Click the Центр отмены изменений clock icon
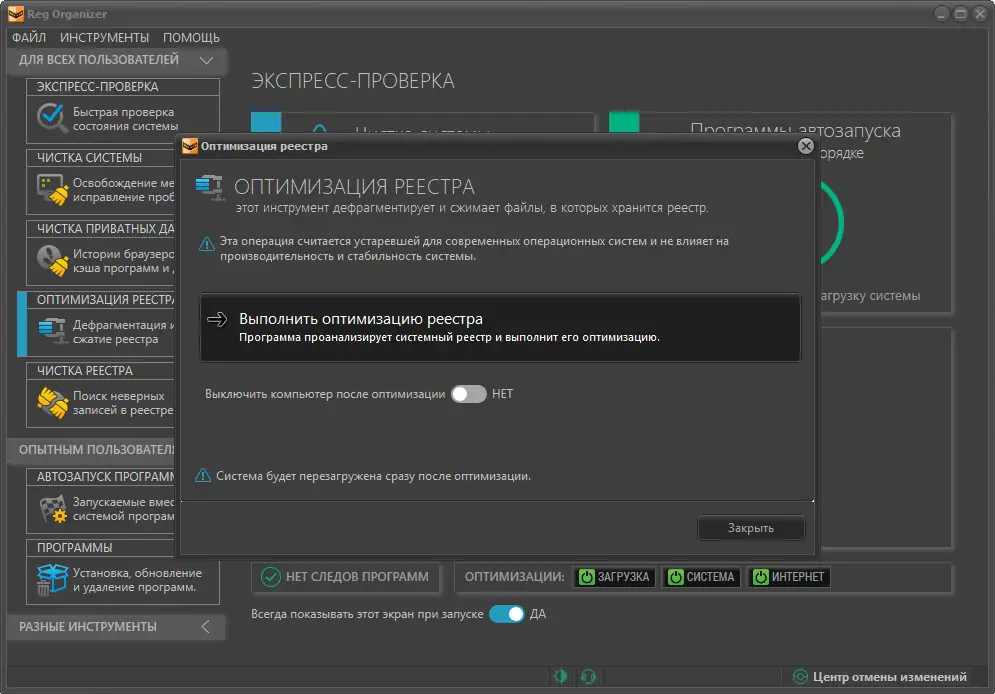Image resolution: width=995 pixels, height=694 pixels. click(x=801, y=677)
